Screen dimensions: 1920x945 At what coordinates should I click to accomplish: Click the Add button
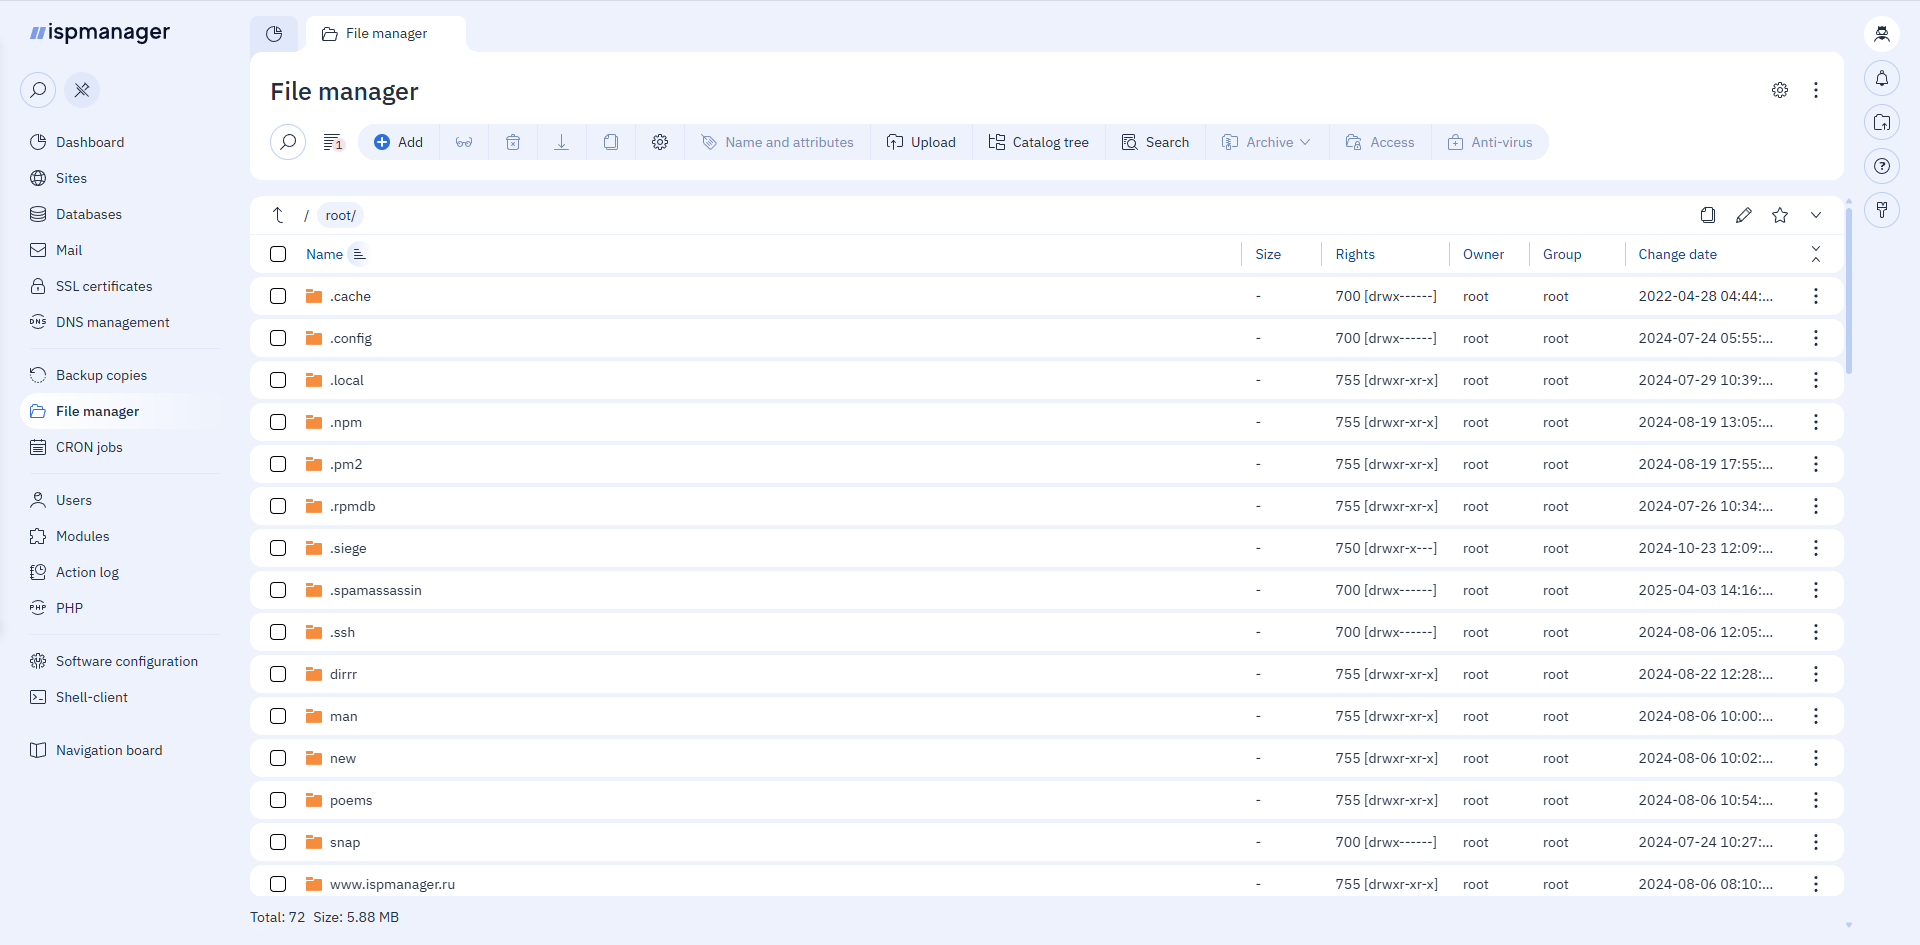tap(399, 142)
